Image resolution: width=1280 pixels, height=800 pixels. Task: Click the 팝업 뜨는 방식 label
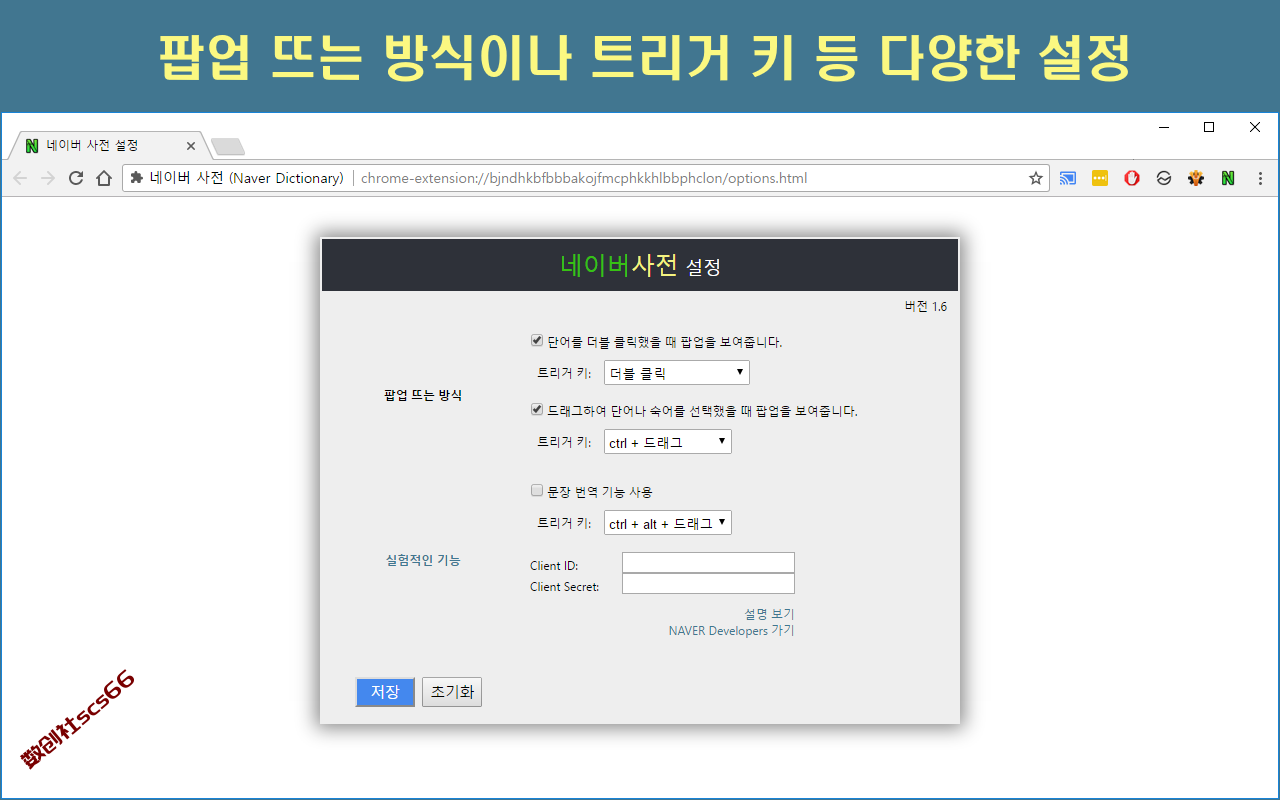423,395
